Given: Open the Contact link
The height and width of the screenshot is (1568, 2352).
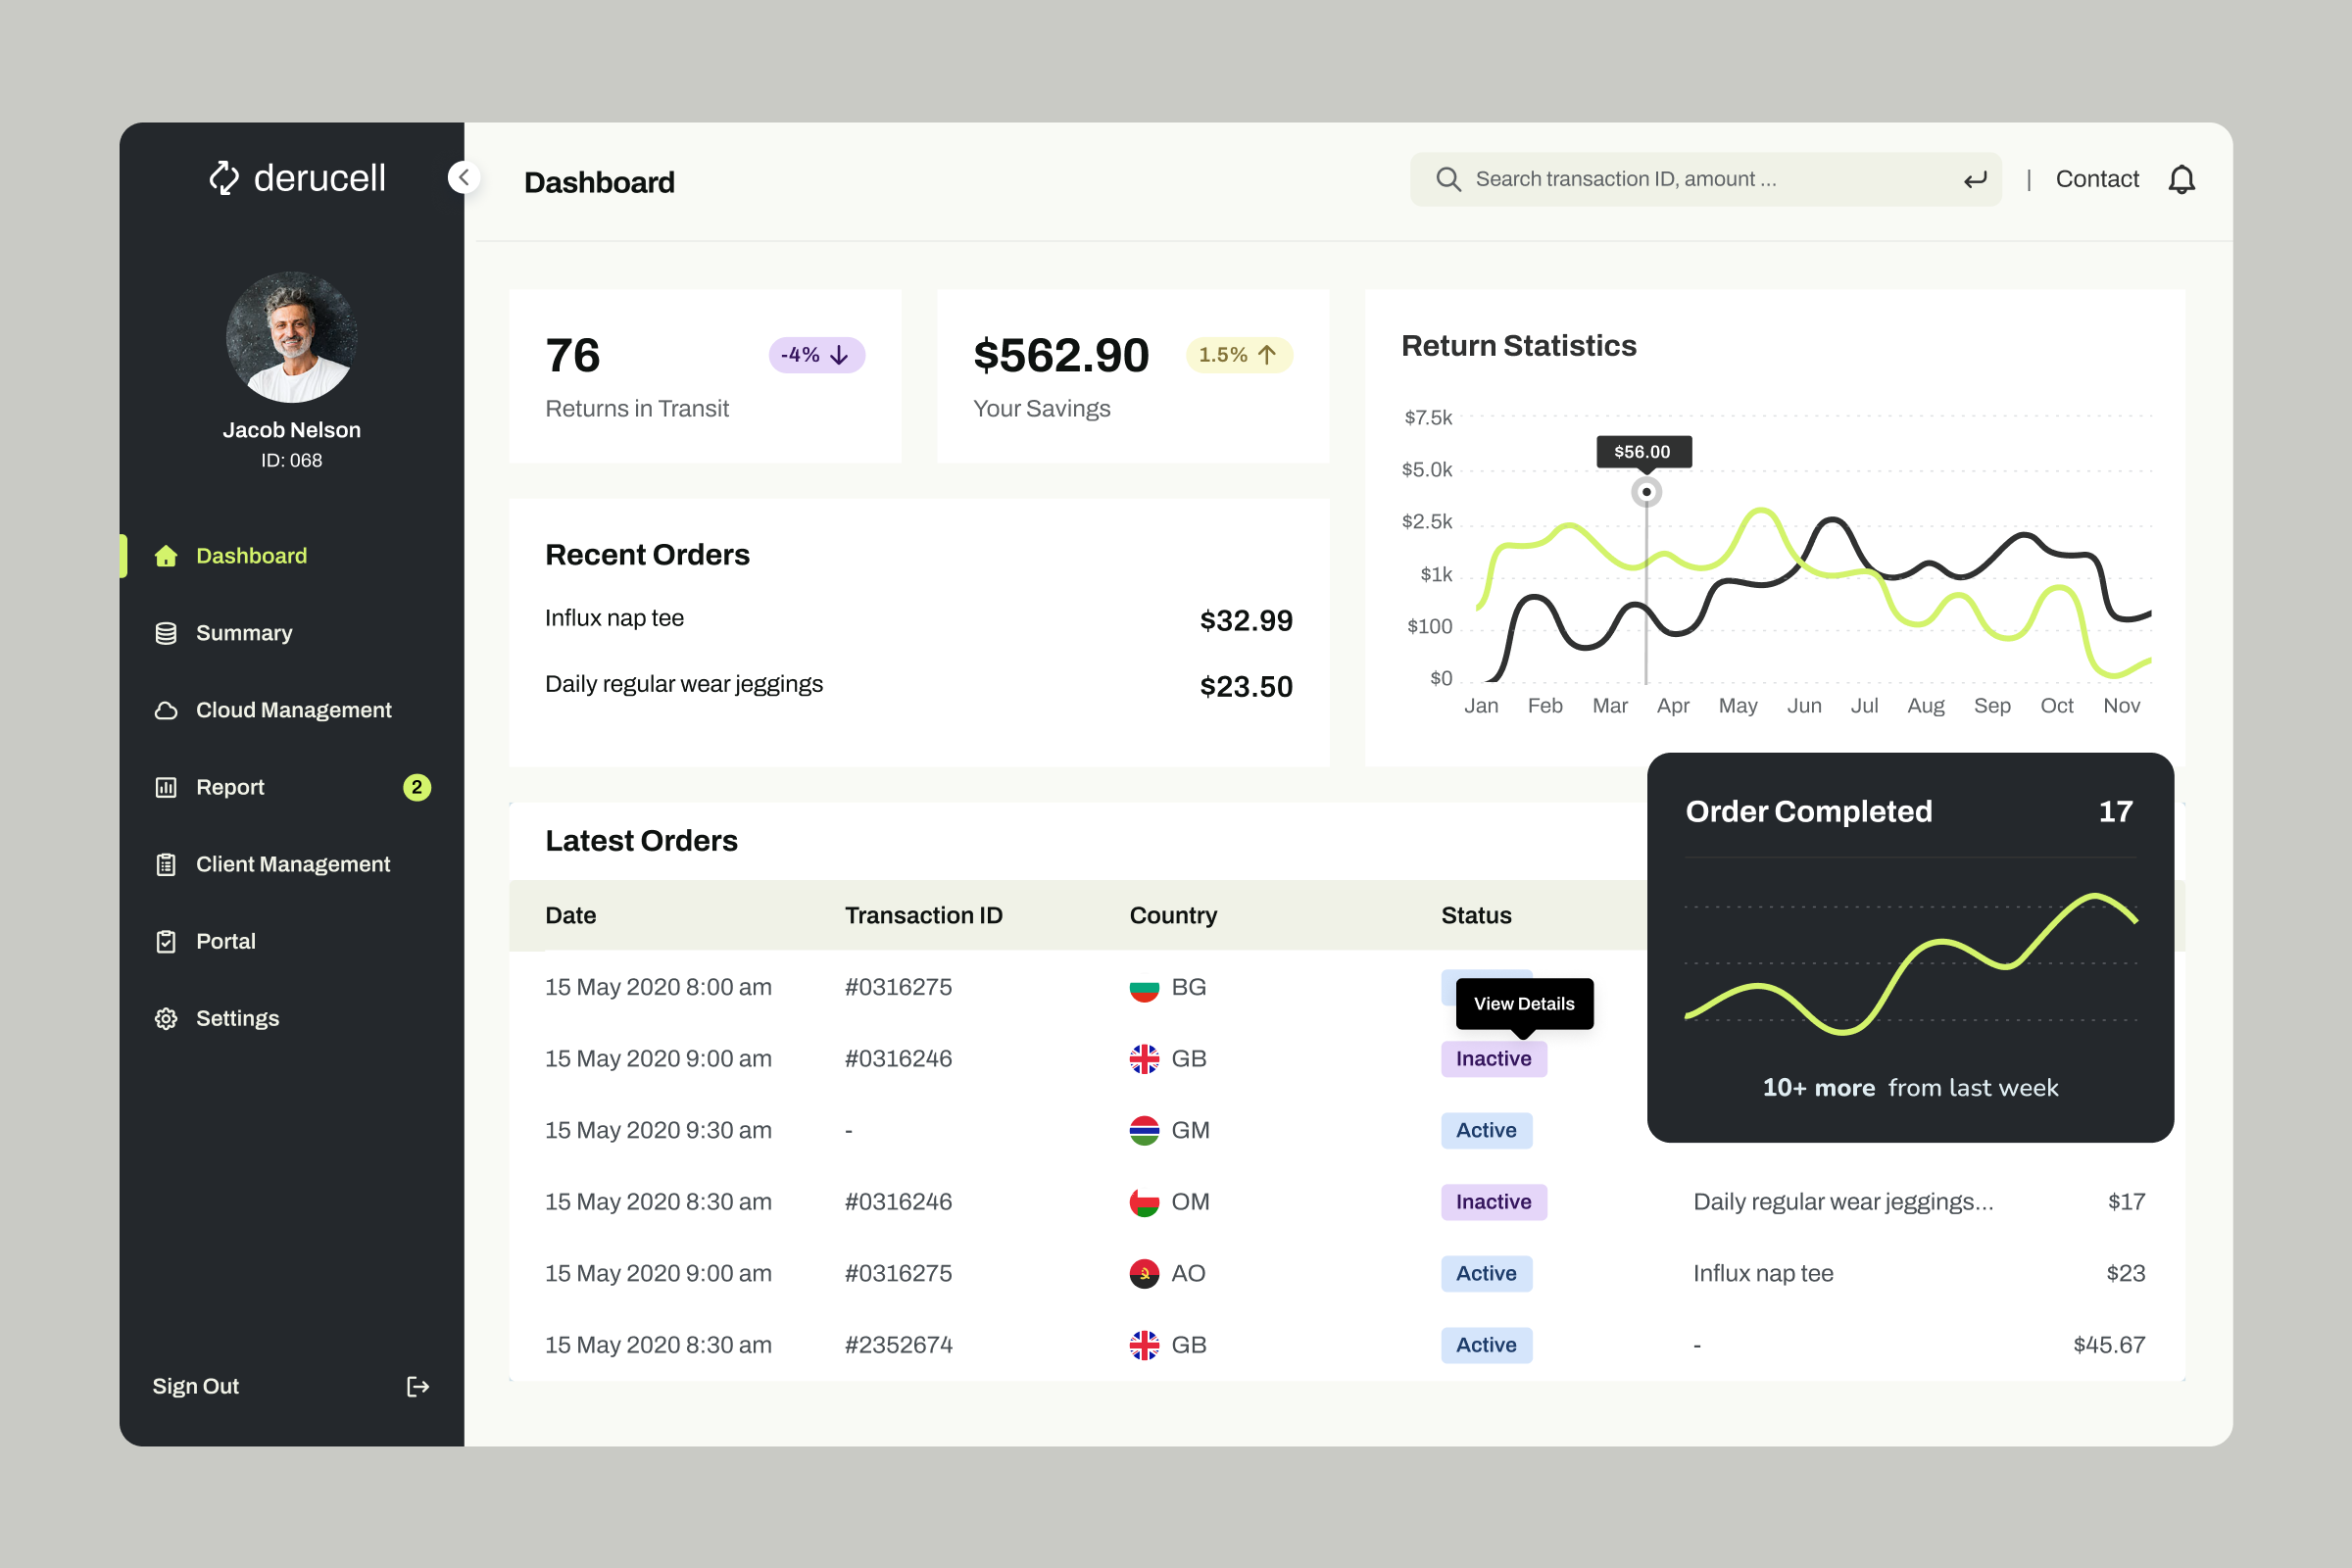Looking at the screenshot, I should click(x=2097, y=178).
